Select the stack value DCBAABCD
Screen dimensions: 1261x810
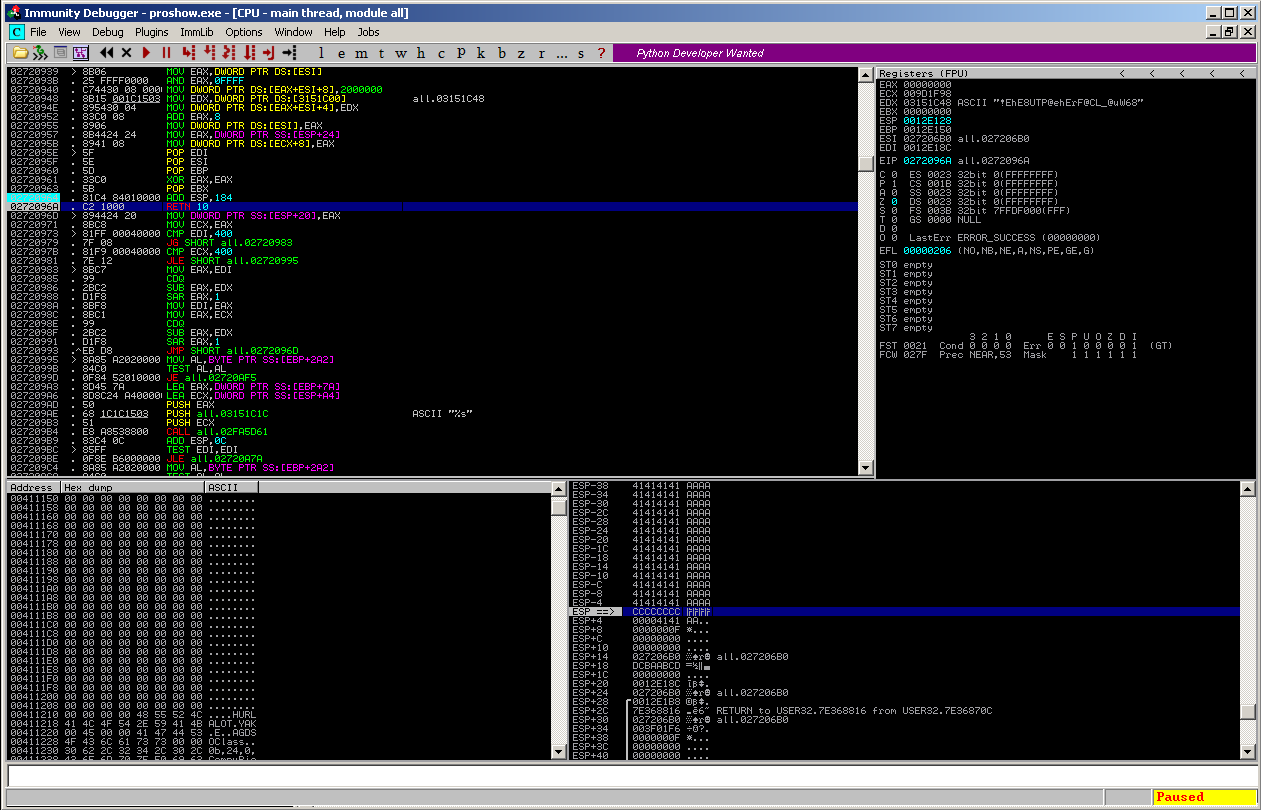click(656, 666)
